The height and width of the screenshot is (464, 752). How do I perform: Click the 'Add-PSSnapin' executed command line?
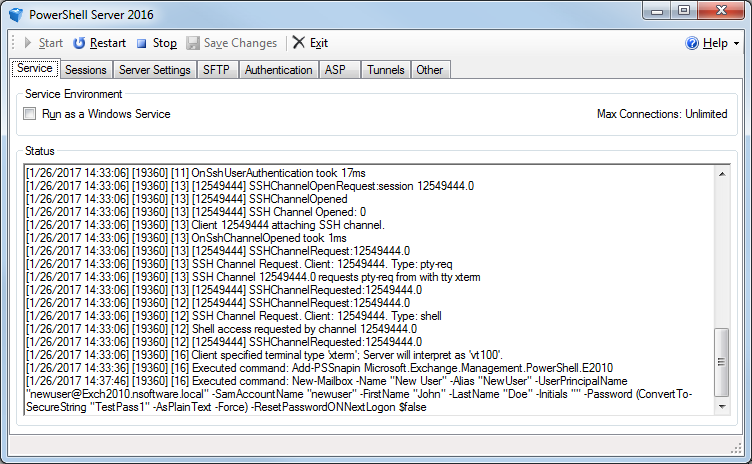tap(319, 368)
